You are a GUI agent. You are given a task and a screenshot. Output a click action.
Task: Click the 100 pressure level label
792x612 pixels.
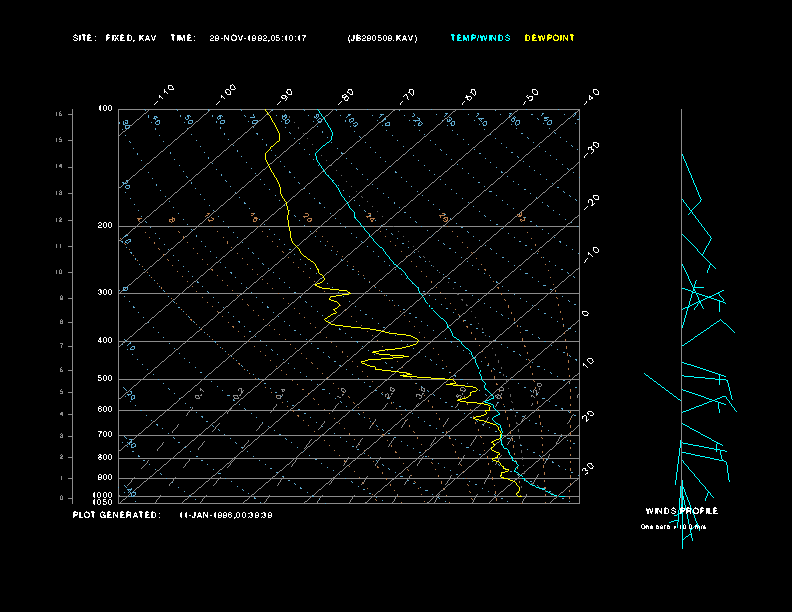(x=105, y=108)
